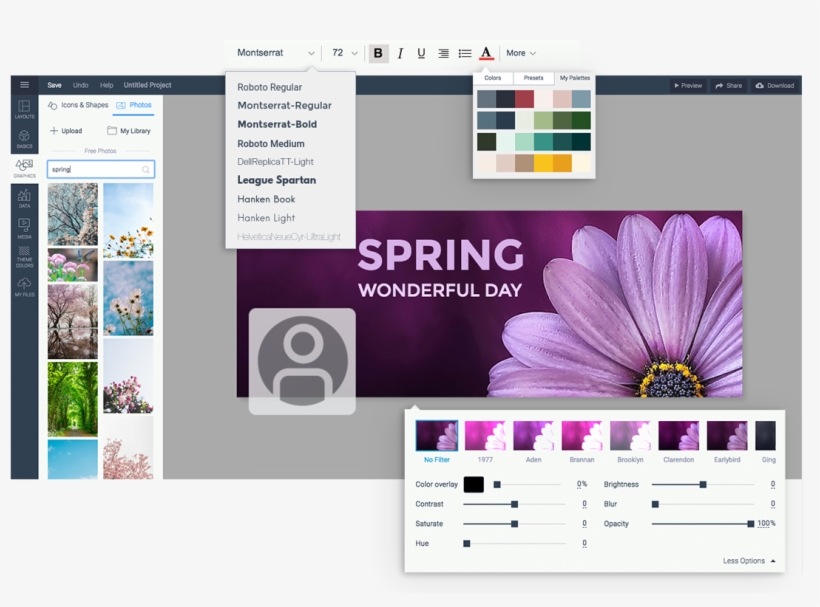Expand the More formatting options
This screenshot has height=607, width=820.
[521, 53]
